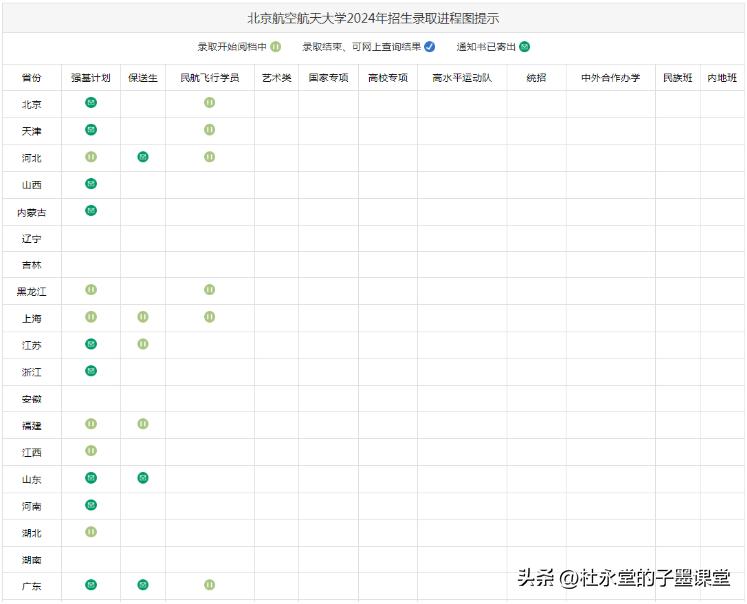Click the 江苏 province row label
This screenshot has width=747, height=604.
click(32, 345)
